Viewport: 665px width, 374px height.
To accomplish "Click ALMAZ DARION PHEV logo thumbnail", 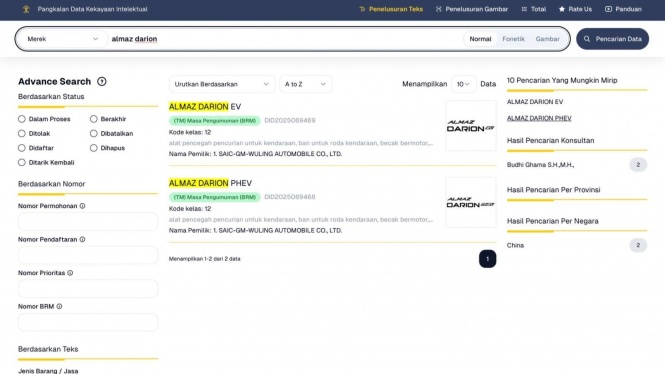I will pyautogui.click(x=471, y=202).
